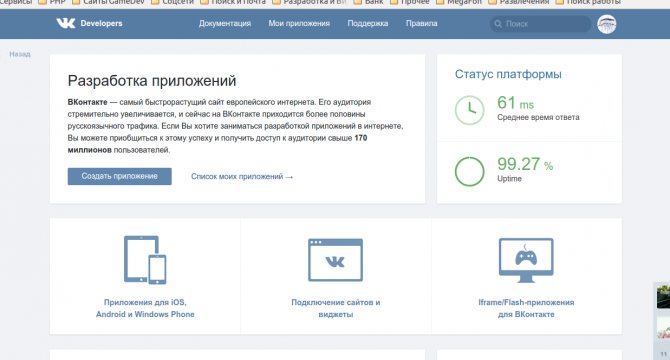This screenshot has width=670, height=360.
Task: Click the 61 ms response time value
Action: (x=515, y=103)
